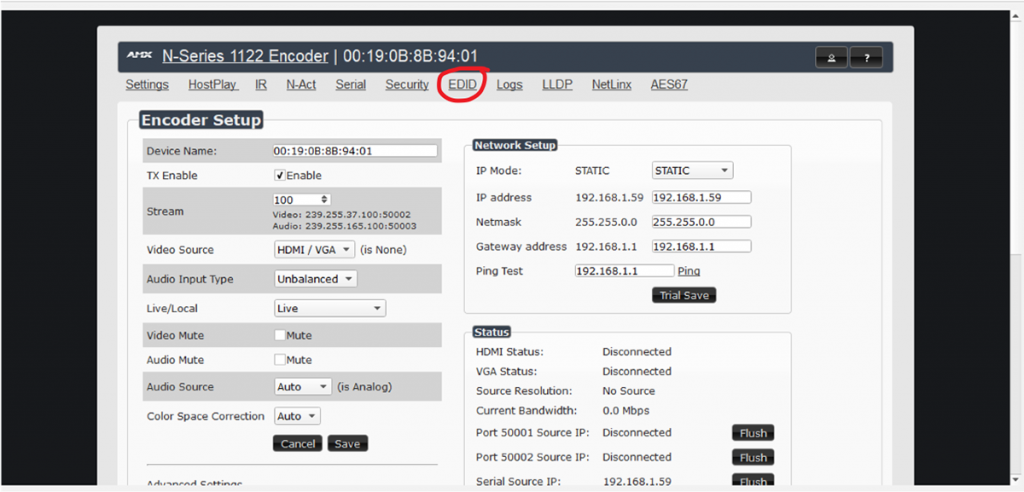
Task: Click the VGA Status Disconnected value
Action: (637, 371)
